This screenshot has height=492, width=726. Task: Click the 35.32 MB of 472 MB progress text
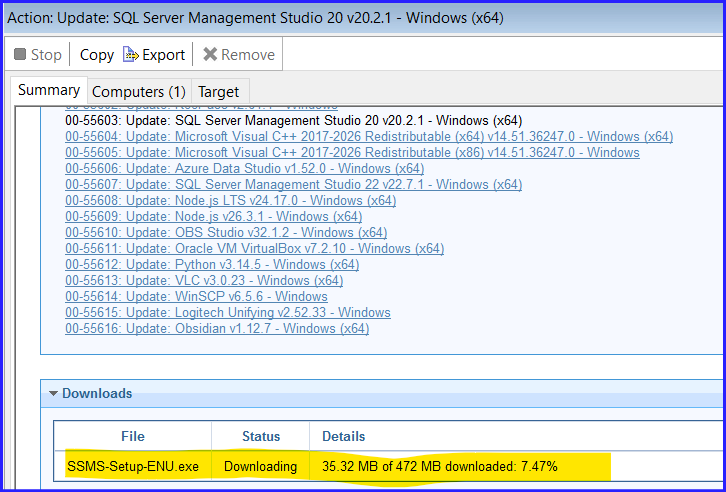[440, 467]
